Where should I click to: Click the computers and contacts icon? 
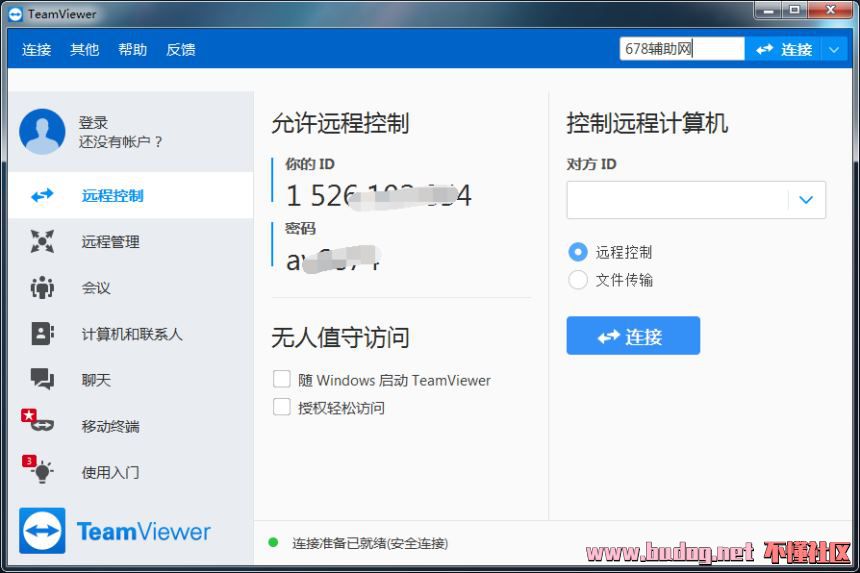point(42,333)
